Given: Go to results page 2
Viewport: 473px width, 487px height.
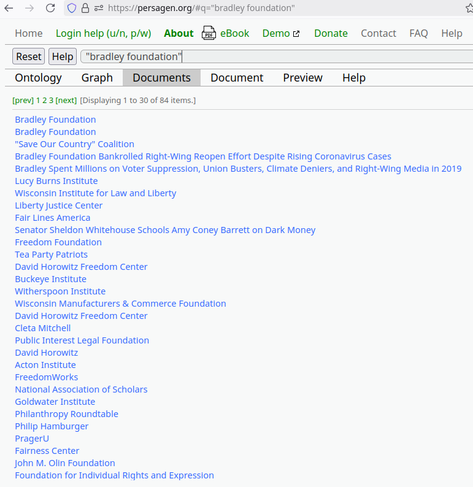Looking at the screenshot, I should click(45, 100).
